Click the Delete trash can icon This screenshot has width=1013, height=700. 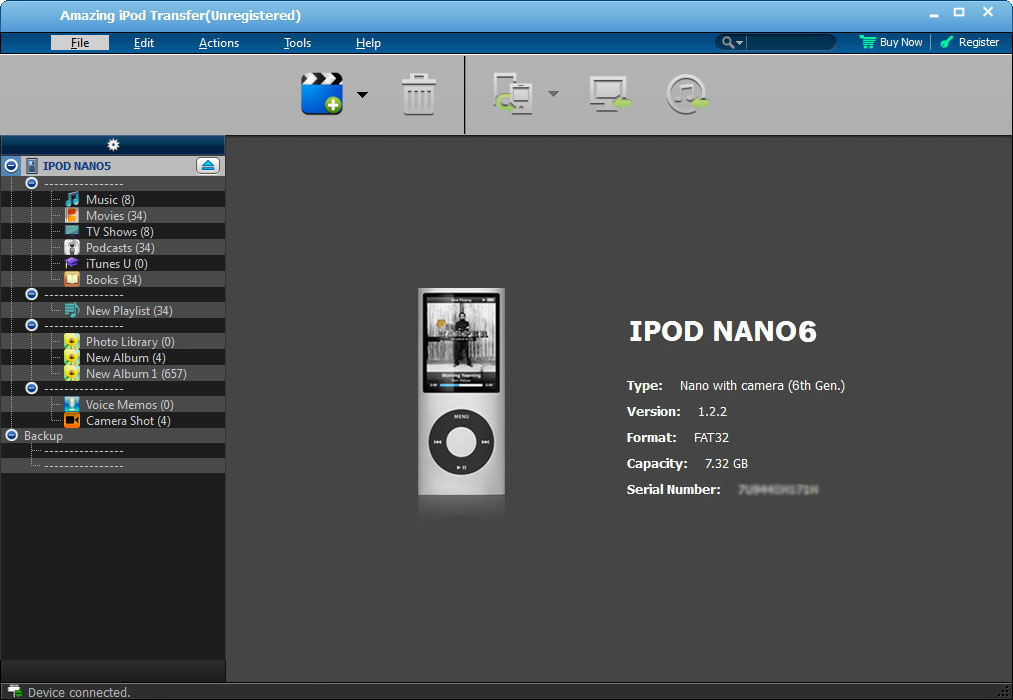(x=419, y=94)
